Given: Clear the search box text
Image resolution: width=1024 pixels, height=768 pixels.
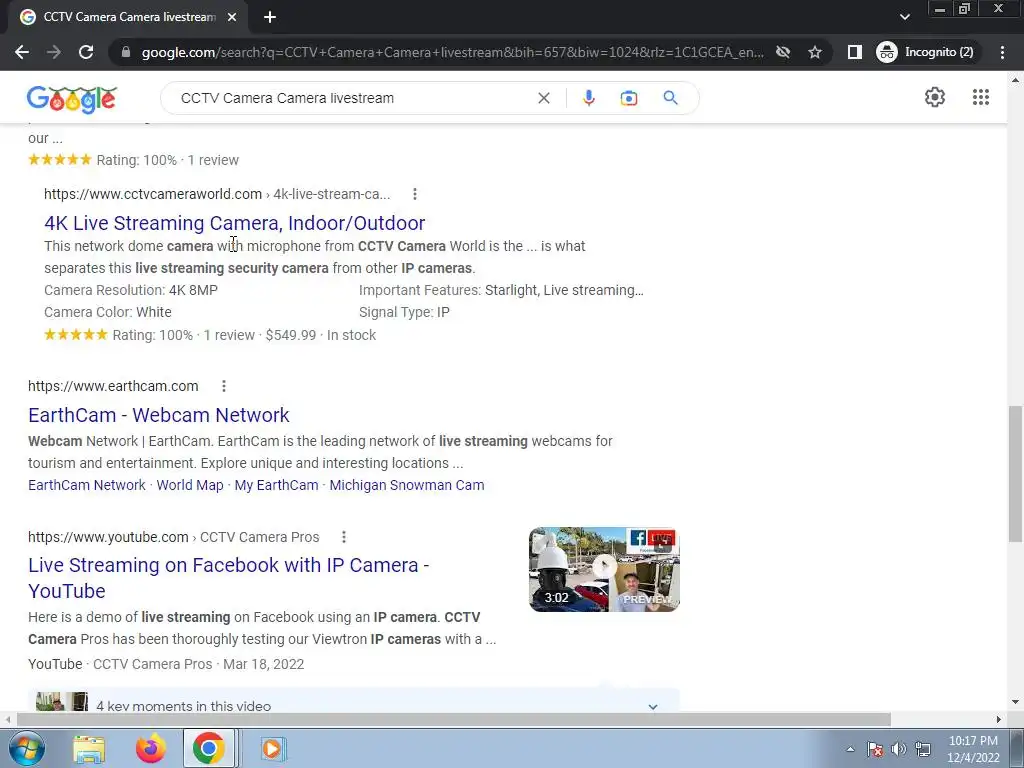Looking at the screenshot, I should [543, 98].
